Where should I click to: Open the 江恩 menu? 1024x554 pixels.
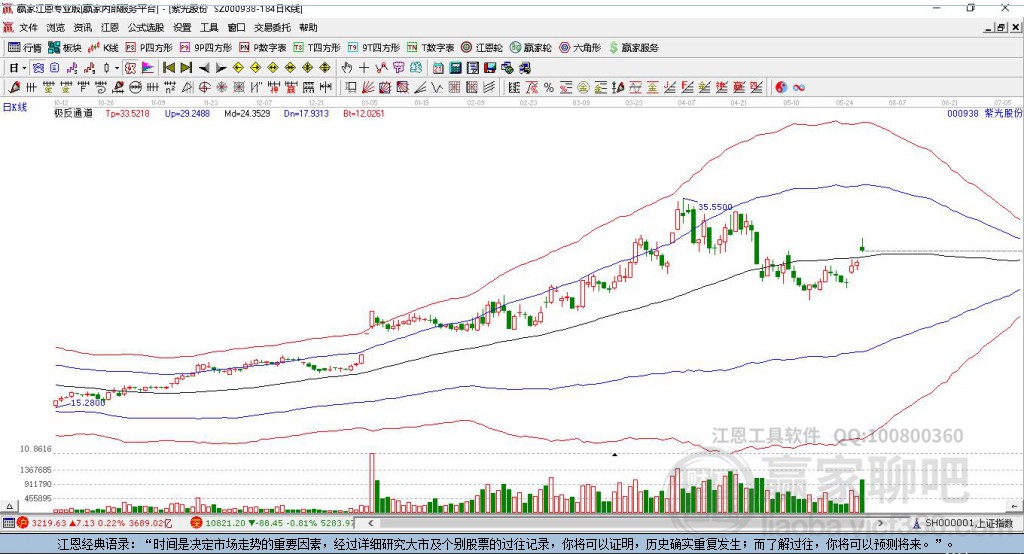[110, 27]
